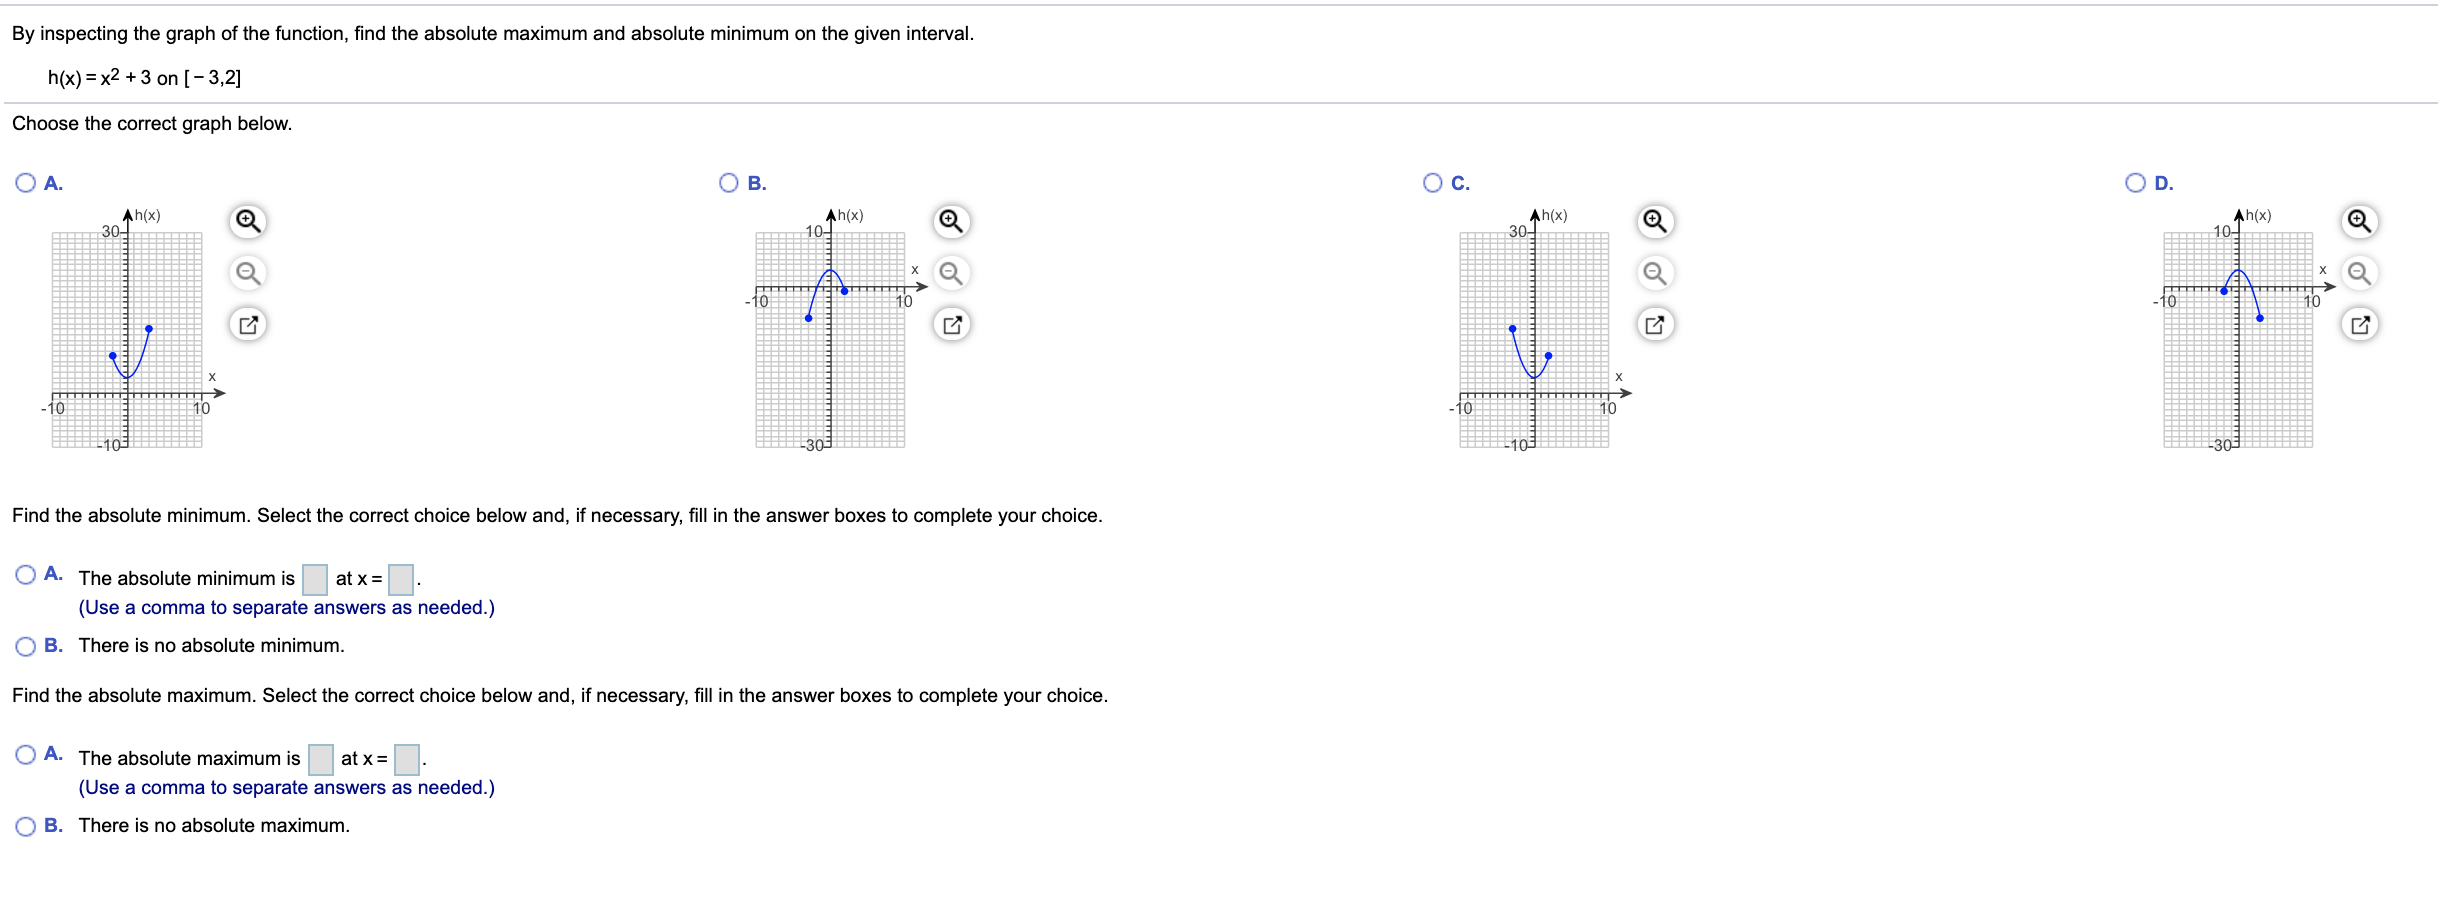The width and height of the screenshot is (2438, 898).
Task: Zoom out on graph B
Action: click(952, 273)
